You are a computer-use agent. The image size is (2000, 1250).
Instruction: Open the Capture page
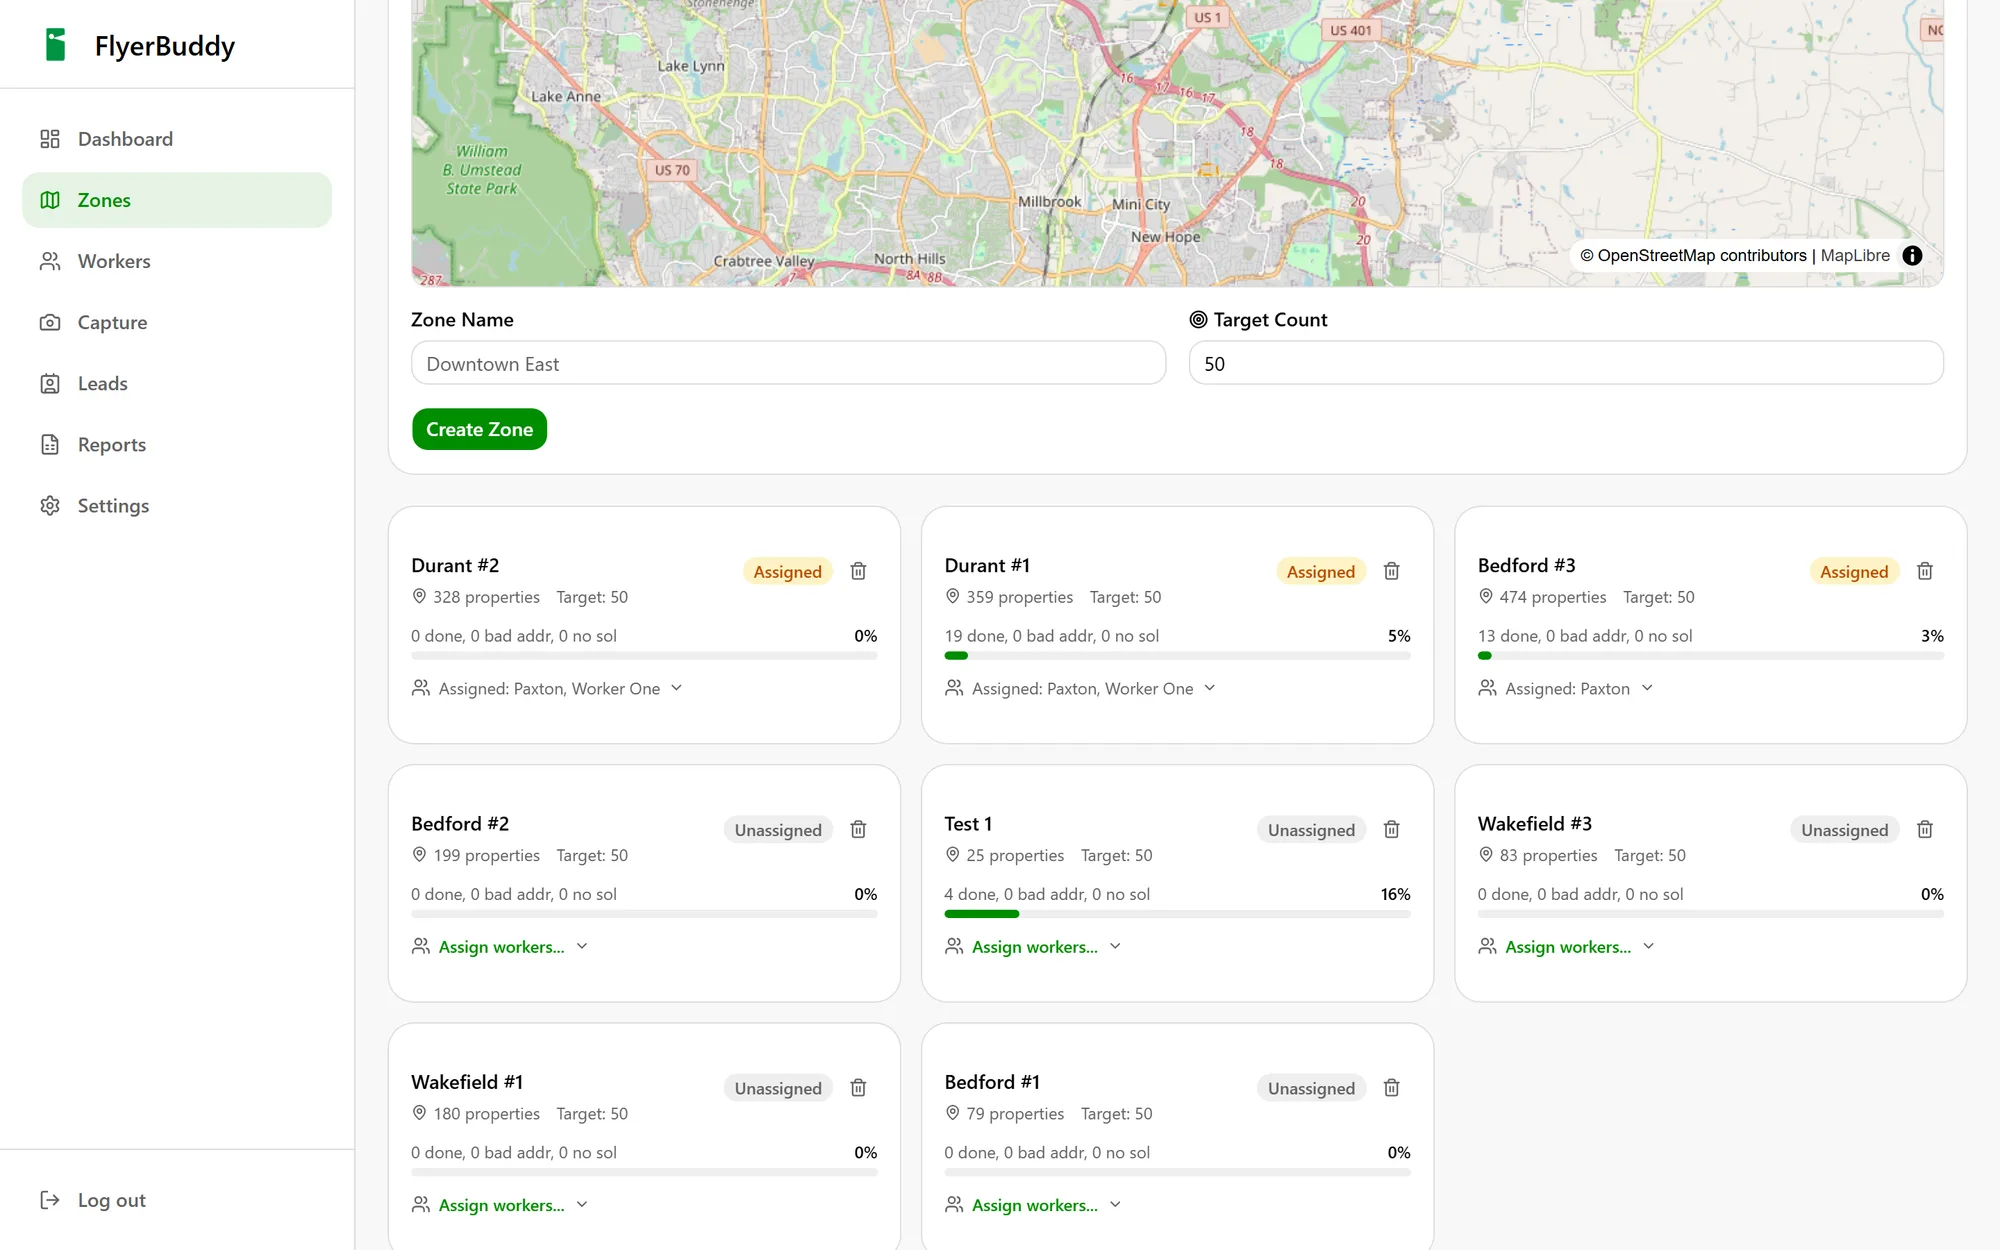[x=177, y=322]
